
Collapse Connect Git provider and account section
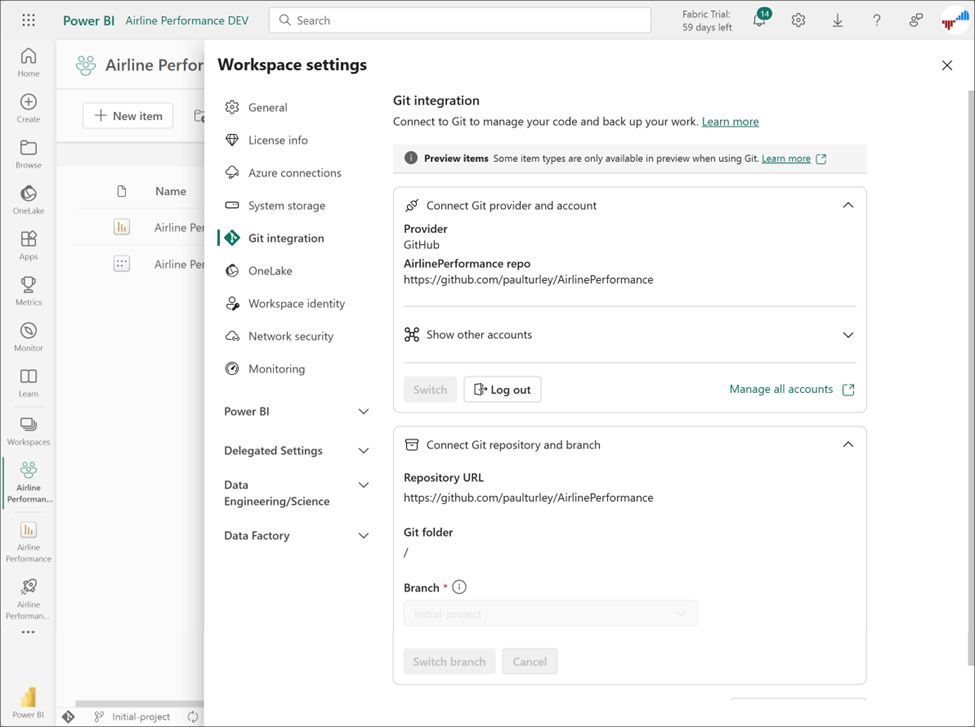pyautogui.click(x=848, y=205)
